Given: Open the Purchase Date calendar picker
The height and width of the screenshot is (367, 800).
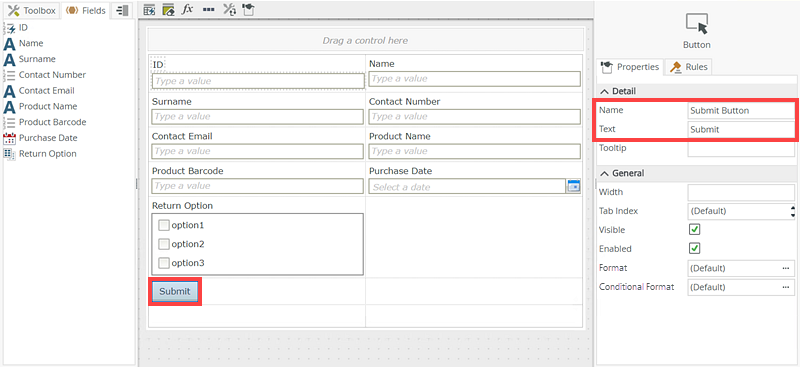Looking at the screenshot, I should click(573, 187).
